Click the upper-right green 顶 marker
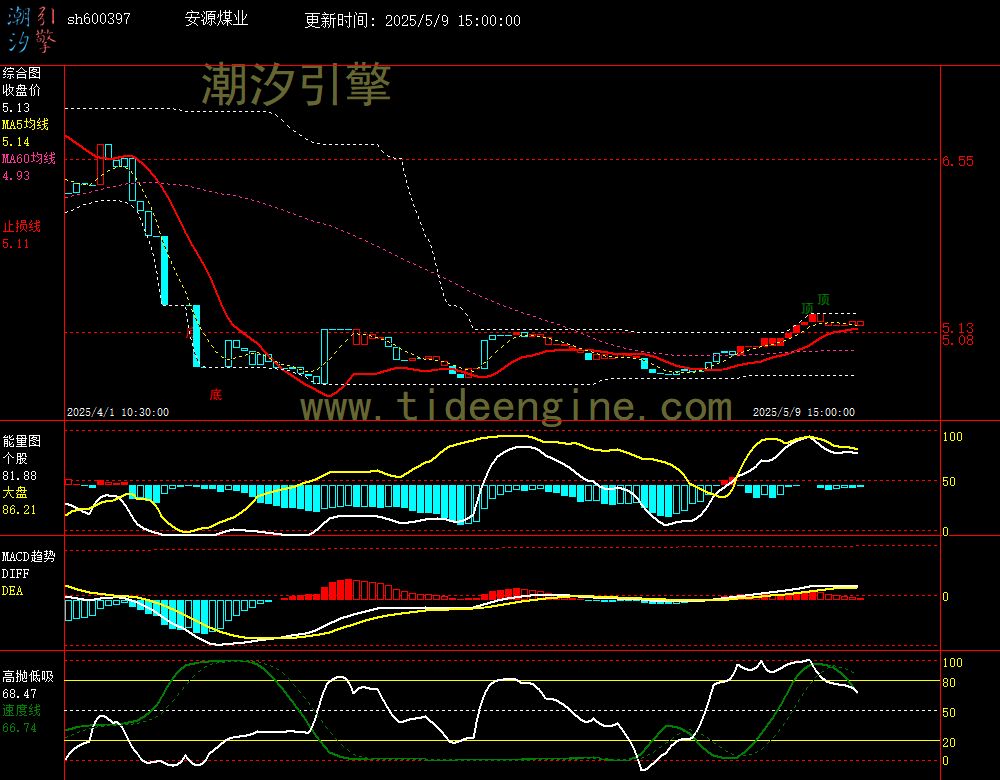This screenshot has height=780, width=1000. pos(823,299)
